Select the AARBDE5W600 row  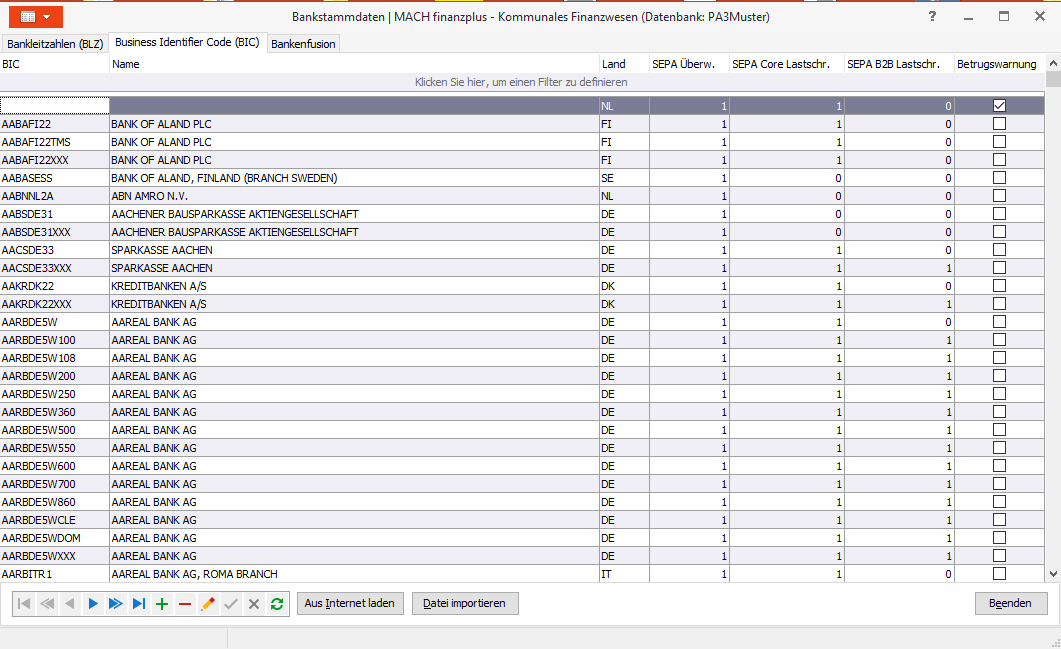point(522,466)
